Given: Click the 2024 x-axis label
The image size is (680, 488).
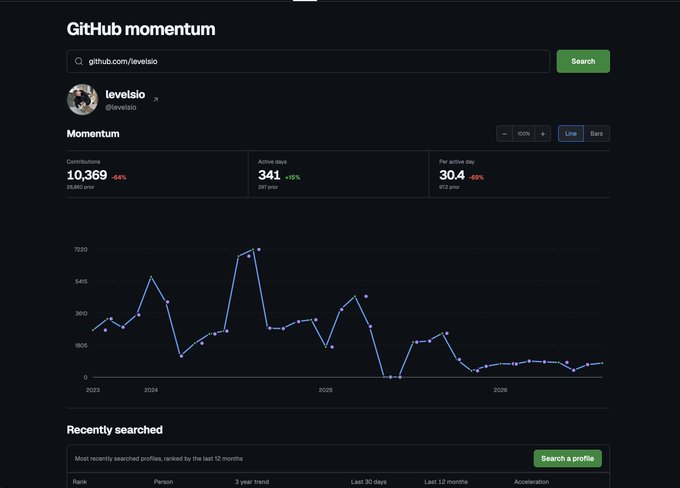Looking at the screenshot, I should coord(151,390).
